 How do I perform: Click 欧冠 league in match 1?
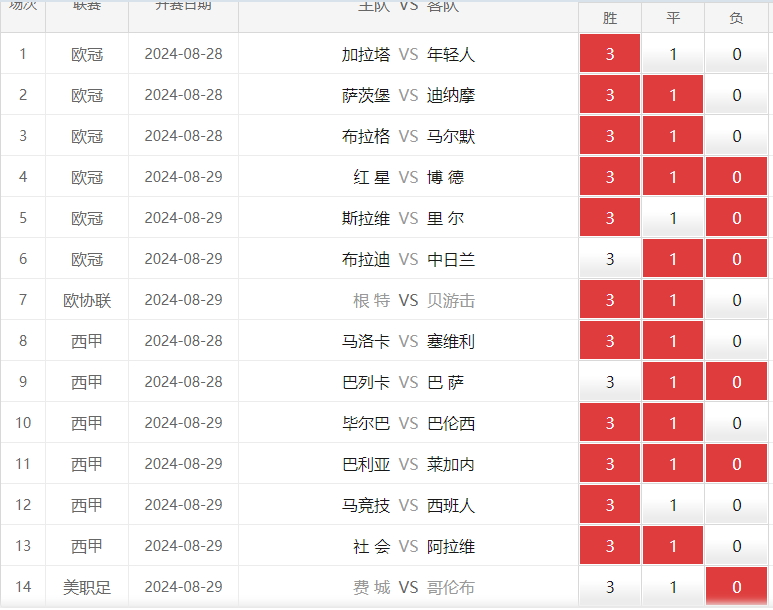pyautogui.click(x=87, y=54)
